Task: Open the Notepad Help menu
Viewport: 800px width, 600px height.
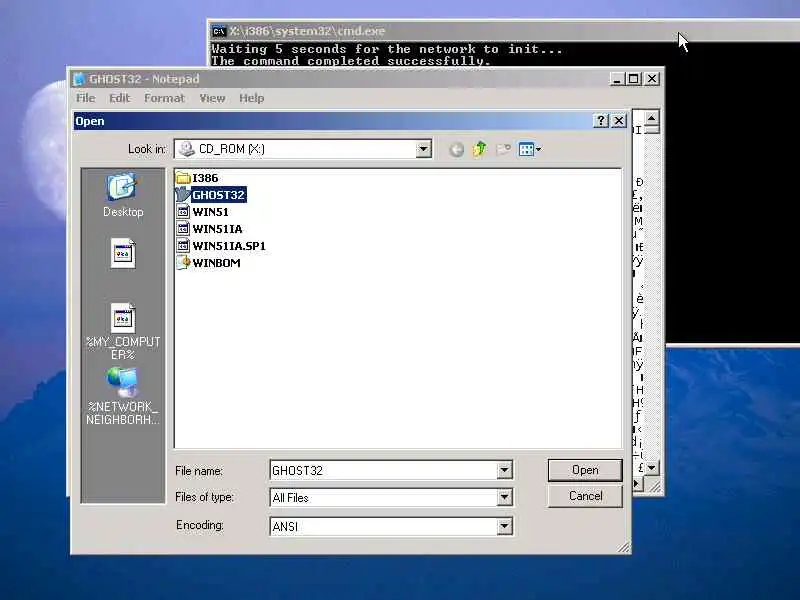Action: 252,98
